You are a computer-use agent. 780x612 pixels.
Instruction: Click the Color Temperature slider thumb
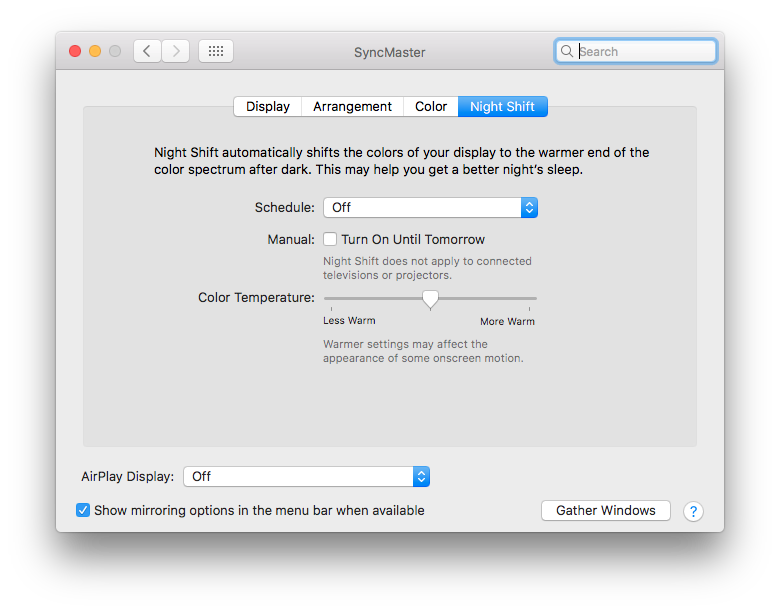point(430,300)
